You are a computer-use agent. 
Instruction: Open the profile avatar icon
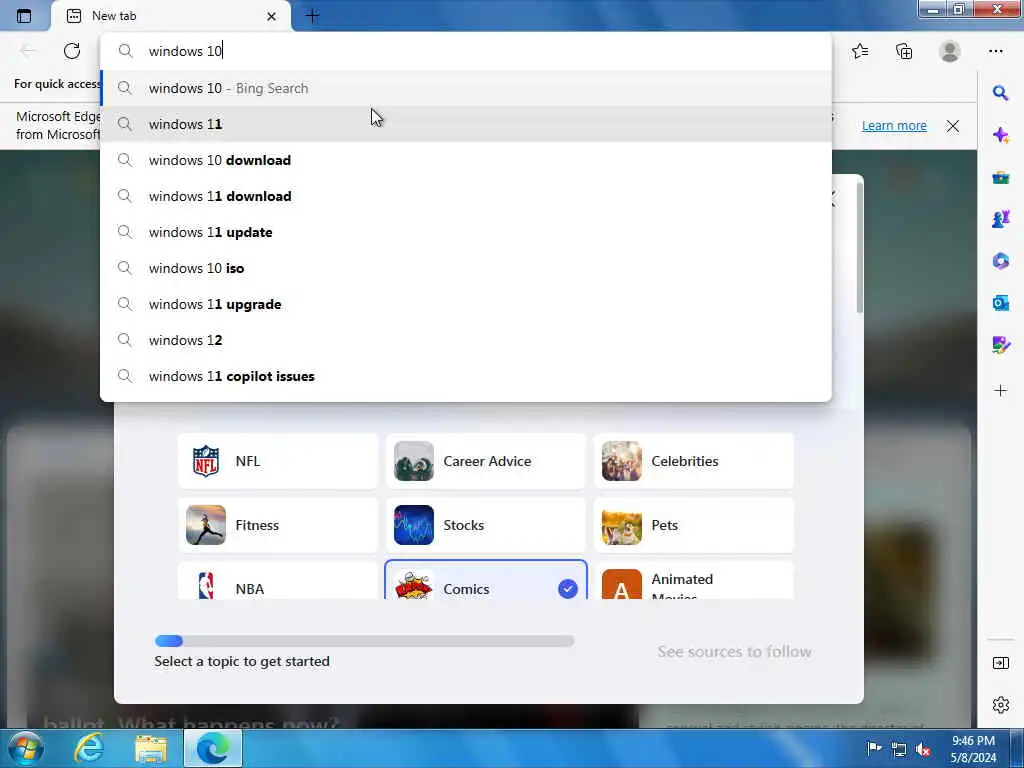coord(950,51)
